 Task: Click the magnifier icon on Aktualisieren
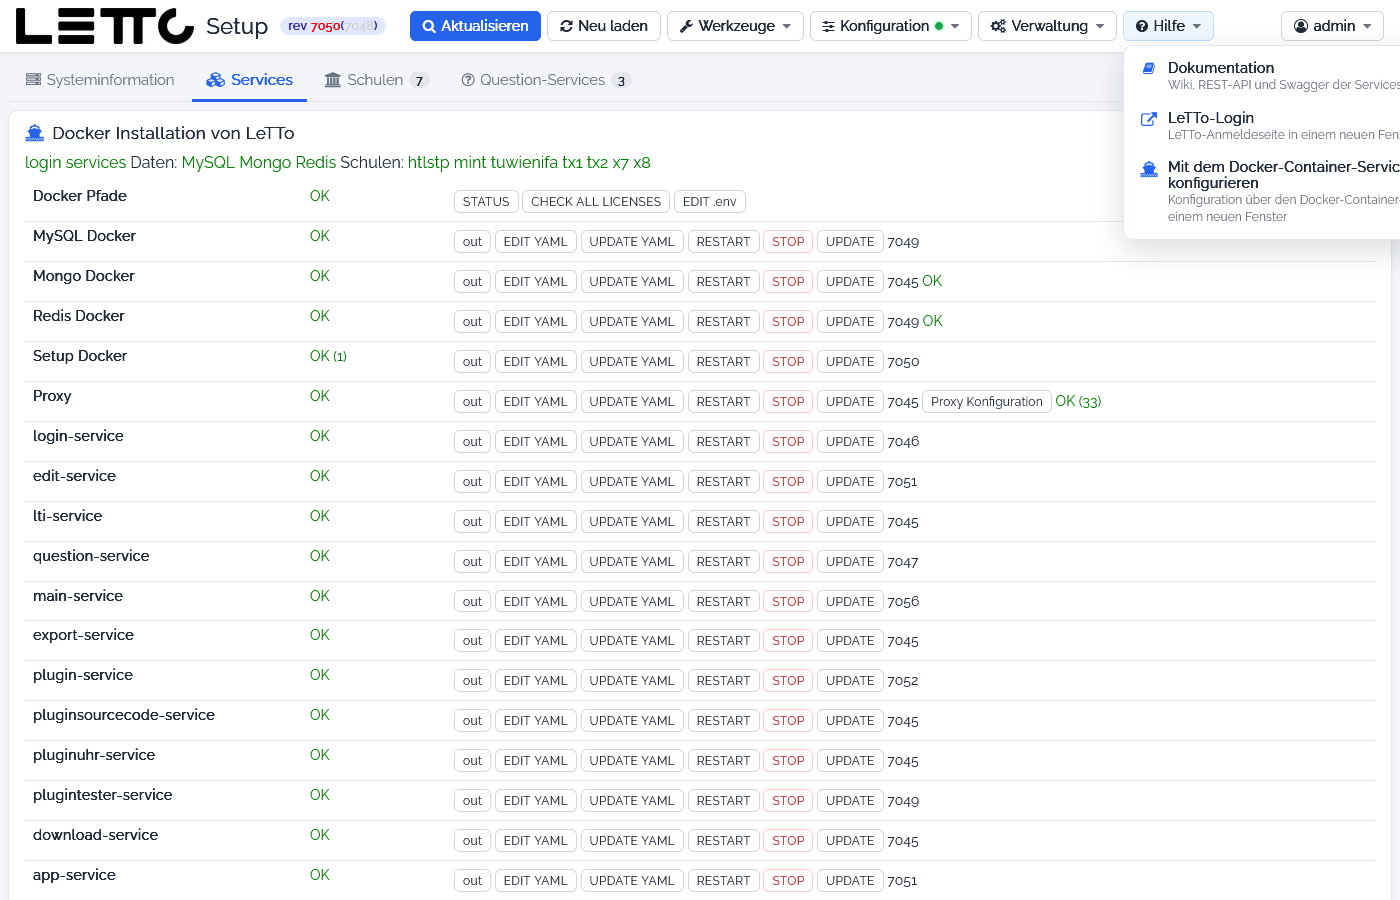(x=429, y=26)
